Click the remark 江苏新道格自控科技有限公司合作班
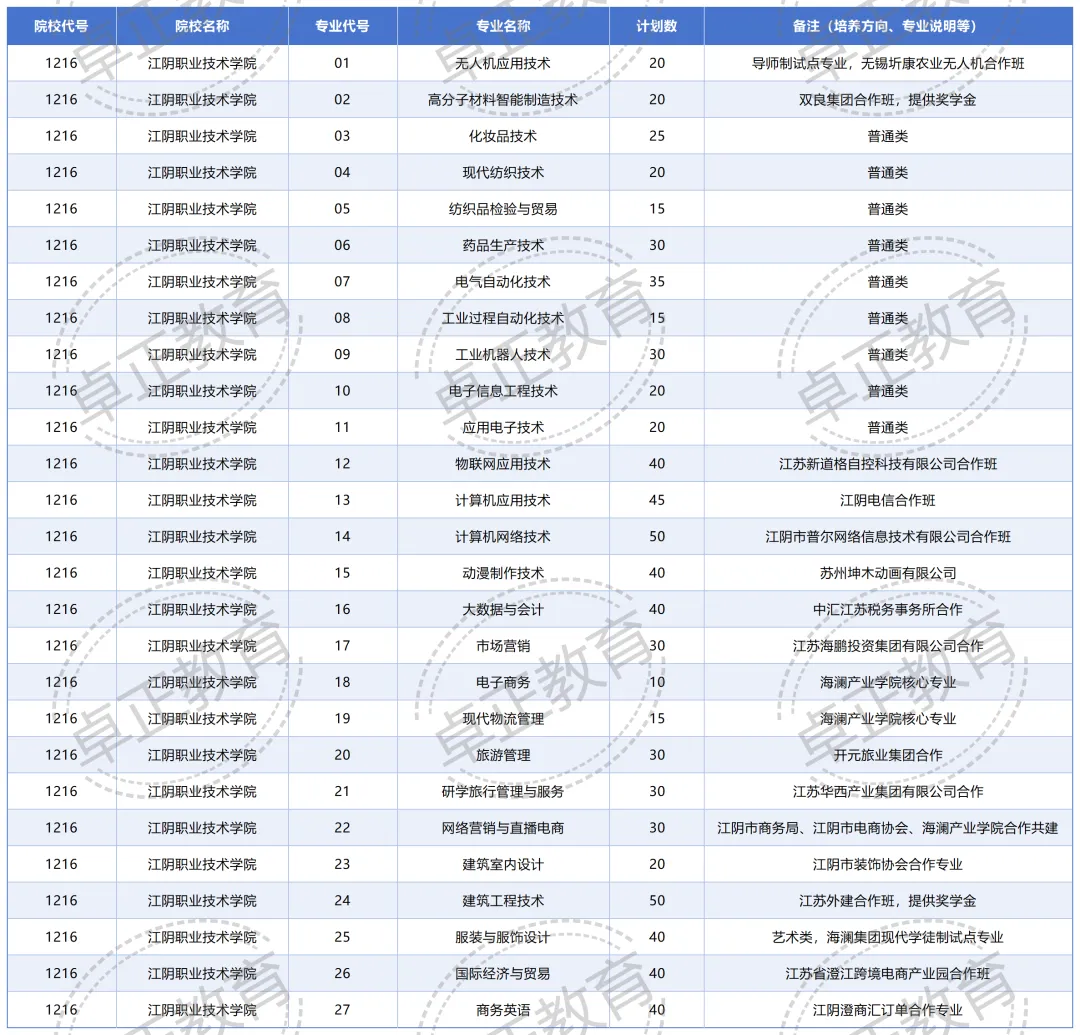The image size is (1080, 1035). tap(888, 464)
